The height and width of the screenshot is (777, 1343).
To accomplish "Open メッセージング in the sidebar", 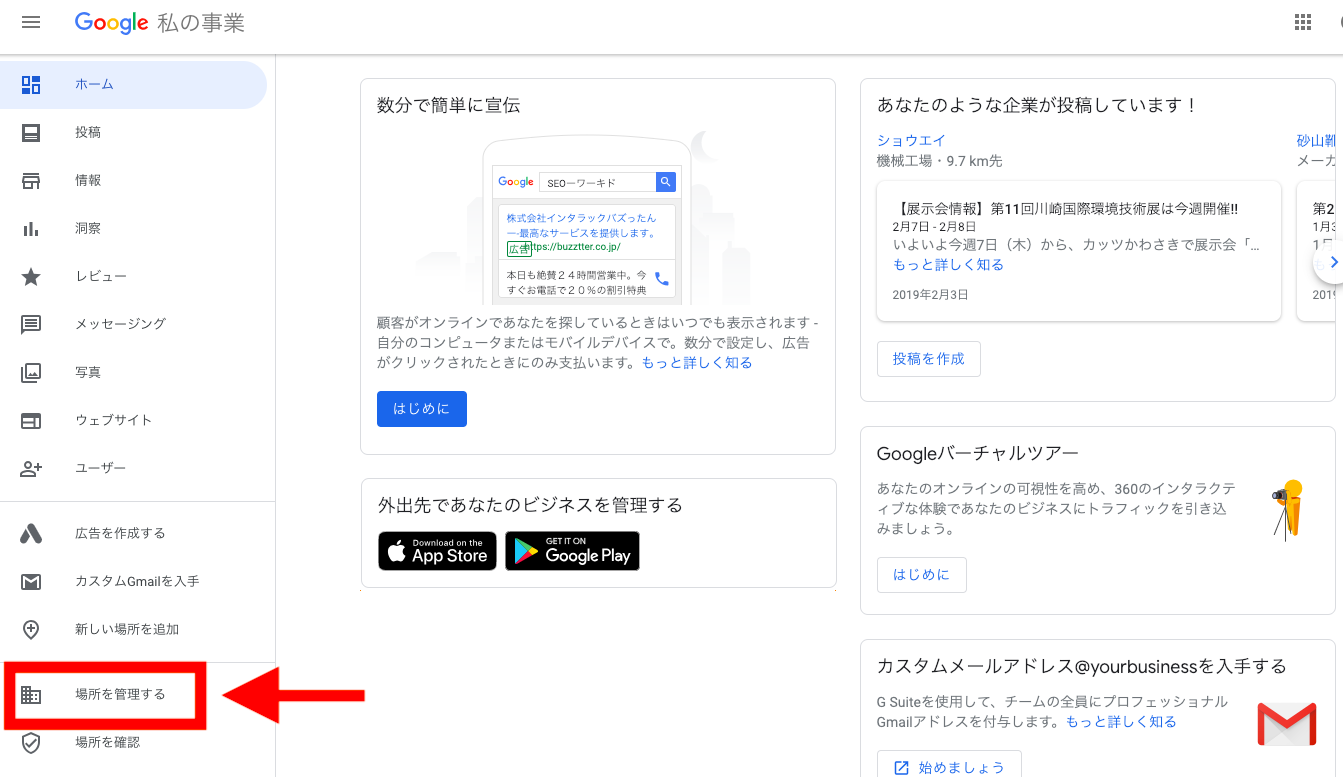I will (134, 325).
